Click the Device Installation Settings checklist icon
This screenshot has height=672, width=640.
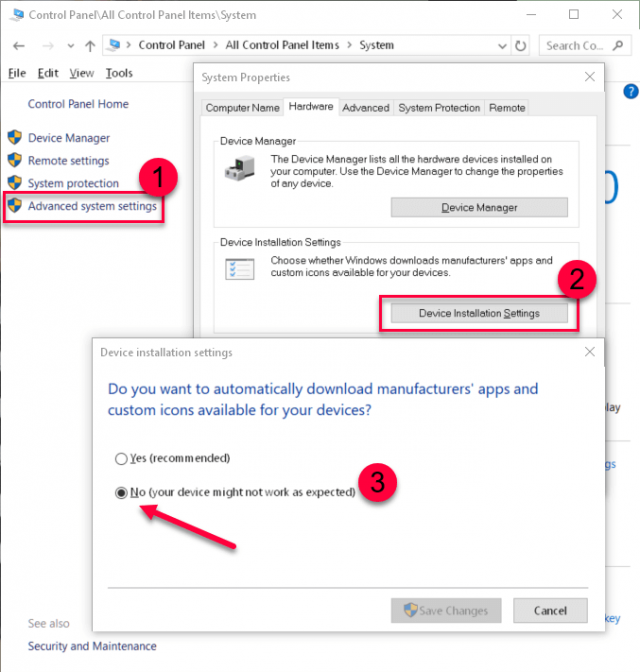(240, 269)
